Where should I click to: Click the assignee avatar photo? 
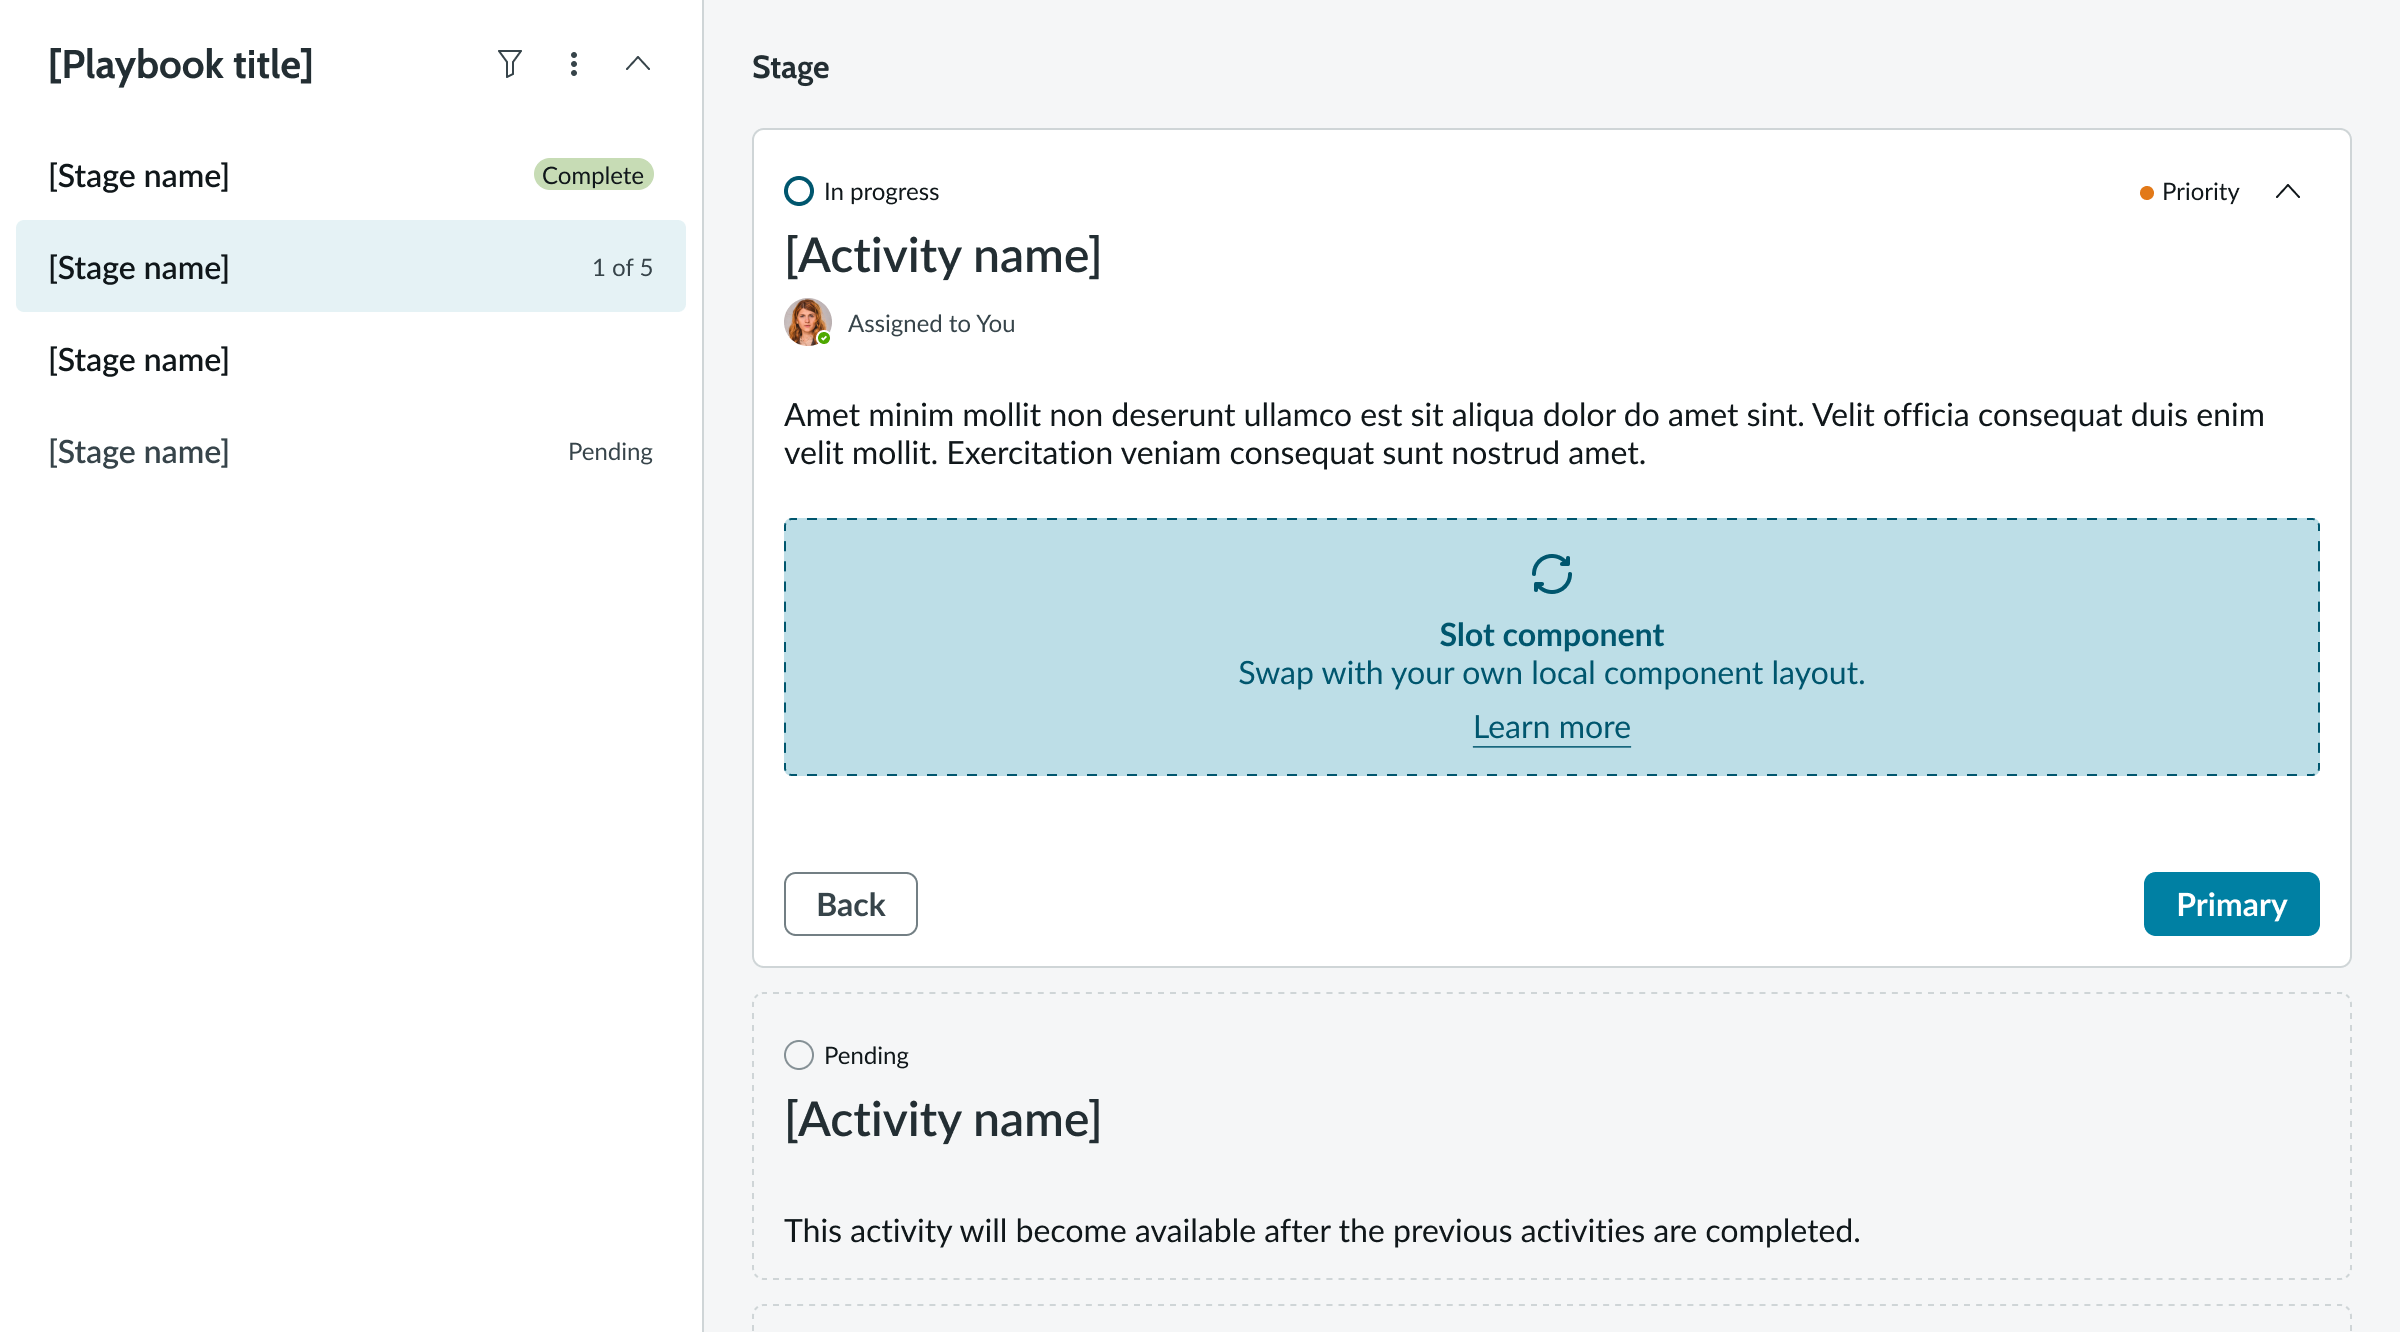coord(807,322)
